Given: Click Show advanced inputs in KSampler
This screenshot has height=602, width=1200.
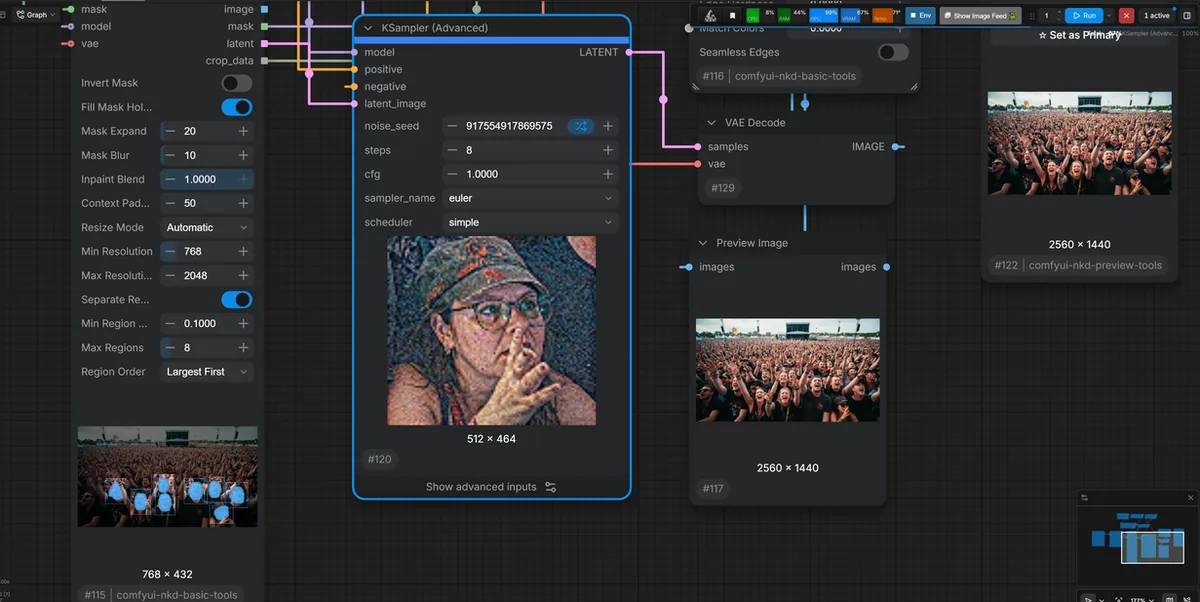Looking at the screenshot, I should [481, 487].
